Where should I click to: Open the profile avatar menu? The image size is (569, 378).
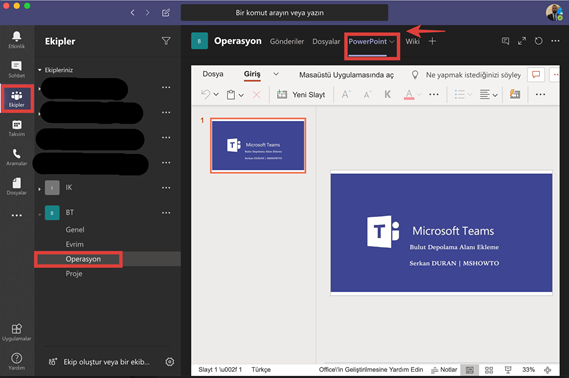(554, 12)
